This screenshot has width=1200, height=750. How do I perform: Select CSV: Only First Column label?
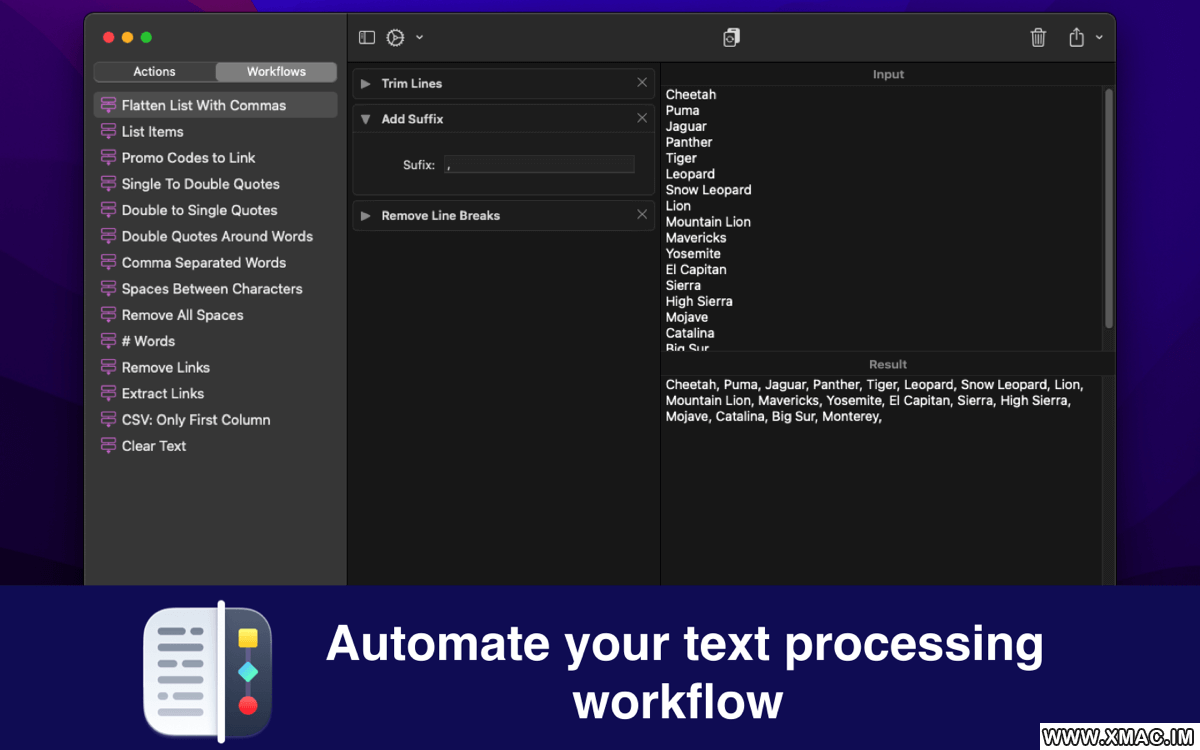coord(196,420)
